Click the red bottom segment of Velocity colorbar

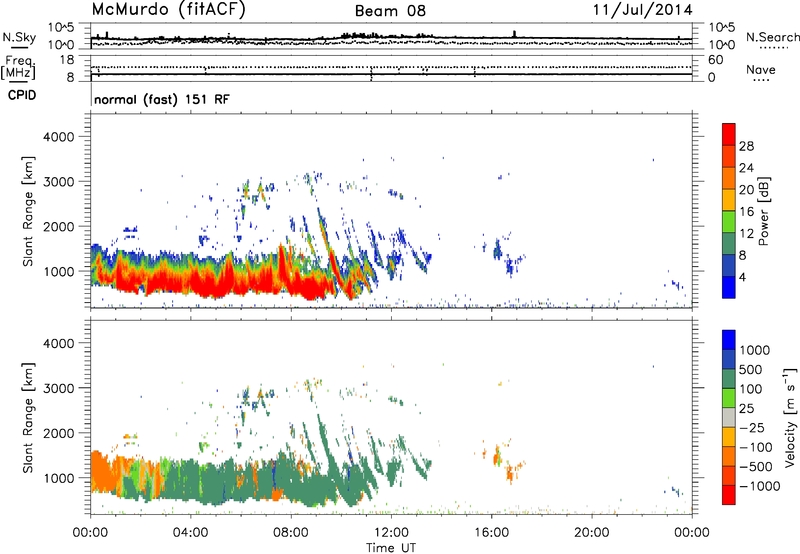(x=729, y=495)
